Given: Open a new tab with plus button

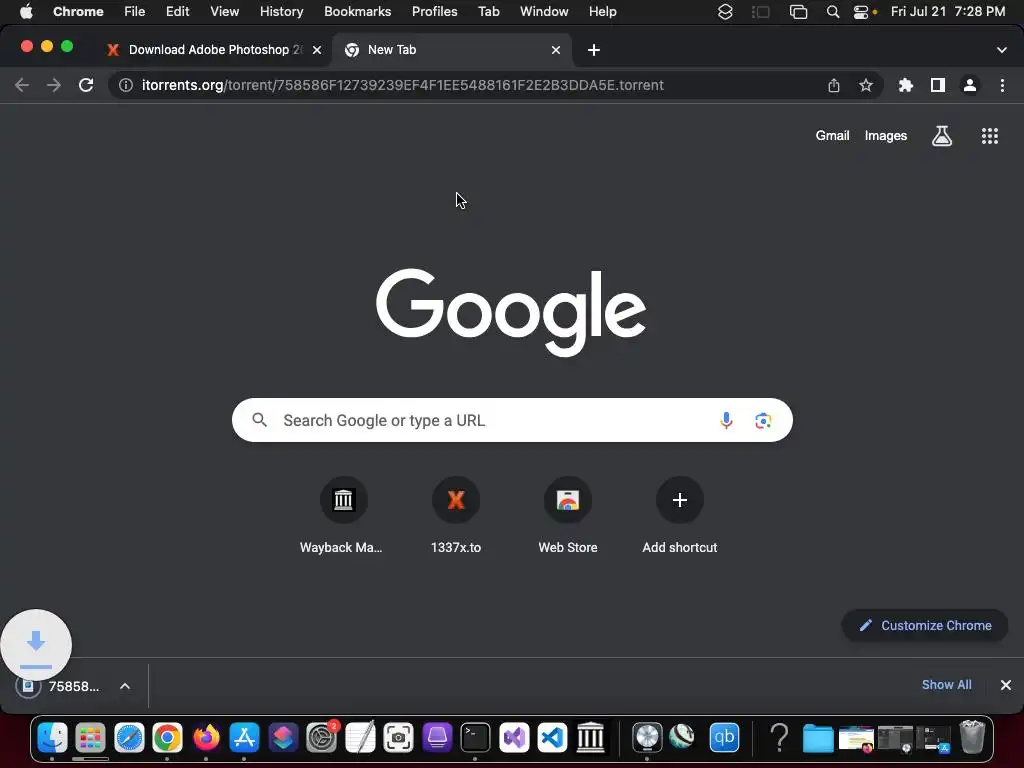Looking at the screenshot, I should [594, 50].
